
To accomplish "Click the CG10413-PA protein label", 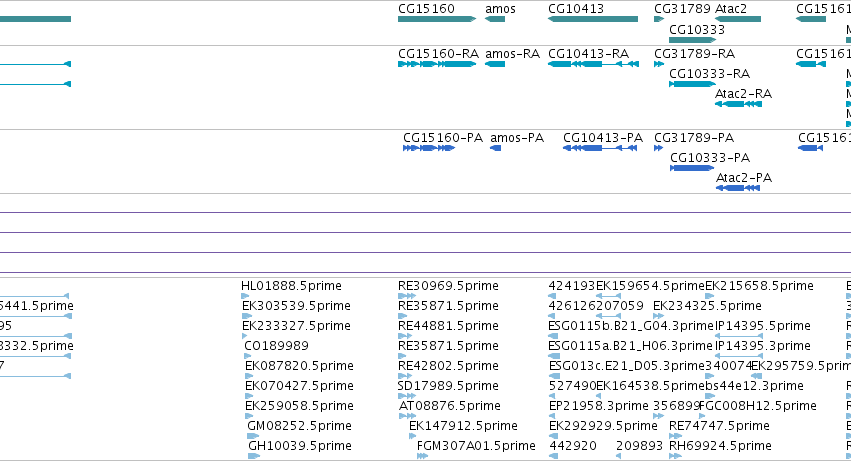I will click(x=602, y=138).
